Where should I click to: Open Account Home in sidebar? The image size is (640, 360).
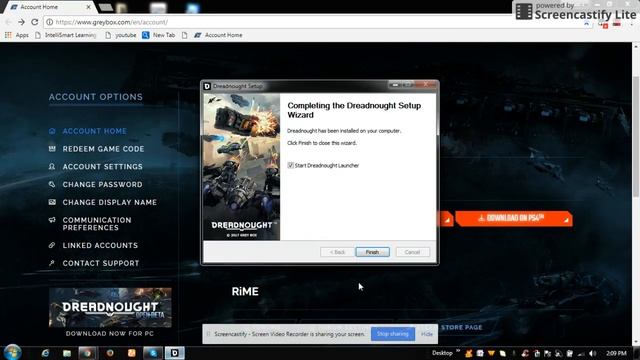click(94, 131)
